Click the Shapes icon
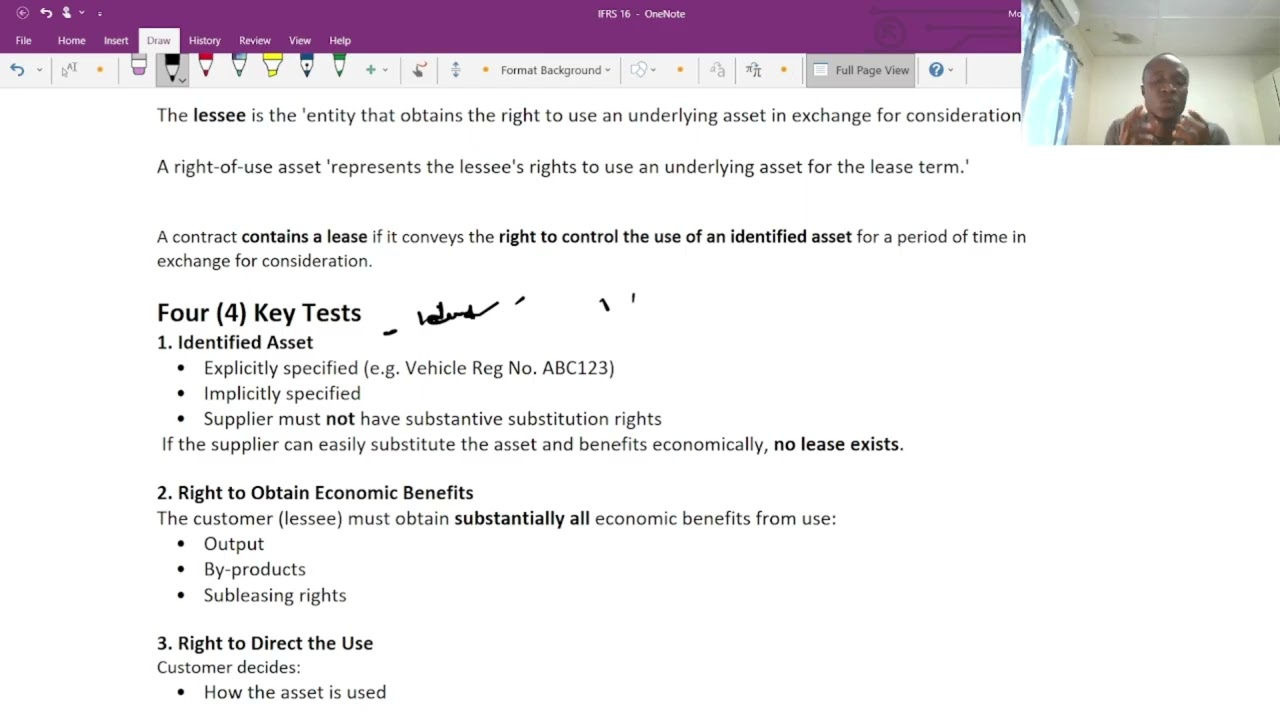1280x720 pixels. (x=638, y=69)
